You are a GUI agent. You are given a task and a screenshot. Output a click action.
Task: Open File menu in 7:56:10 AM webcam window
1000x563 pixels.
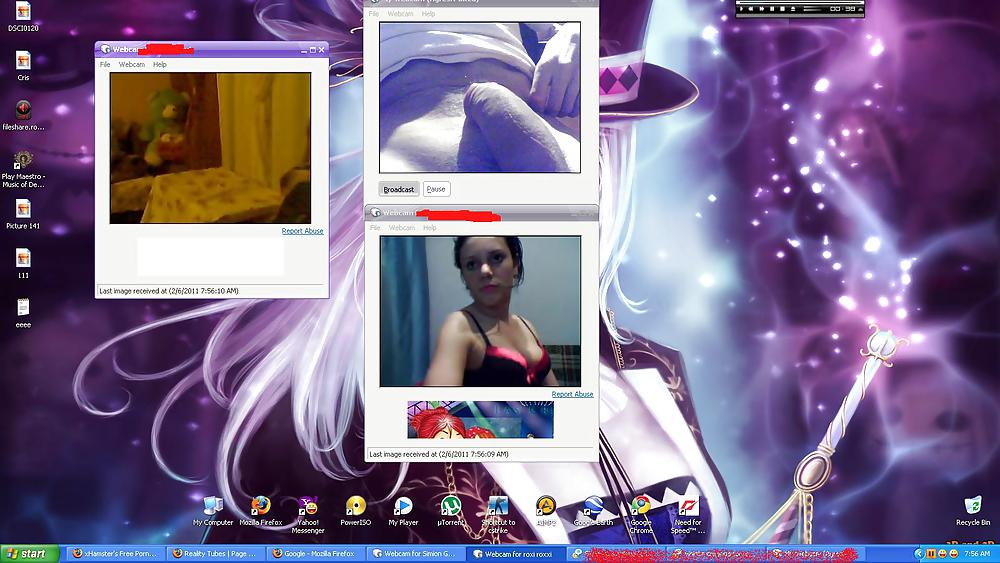105,64
